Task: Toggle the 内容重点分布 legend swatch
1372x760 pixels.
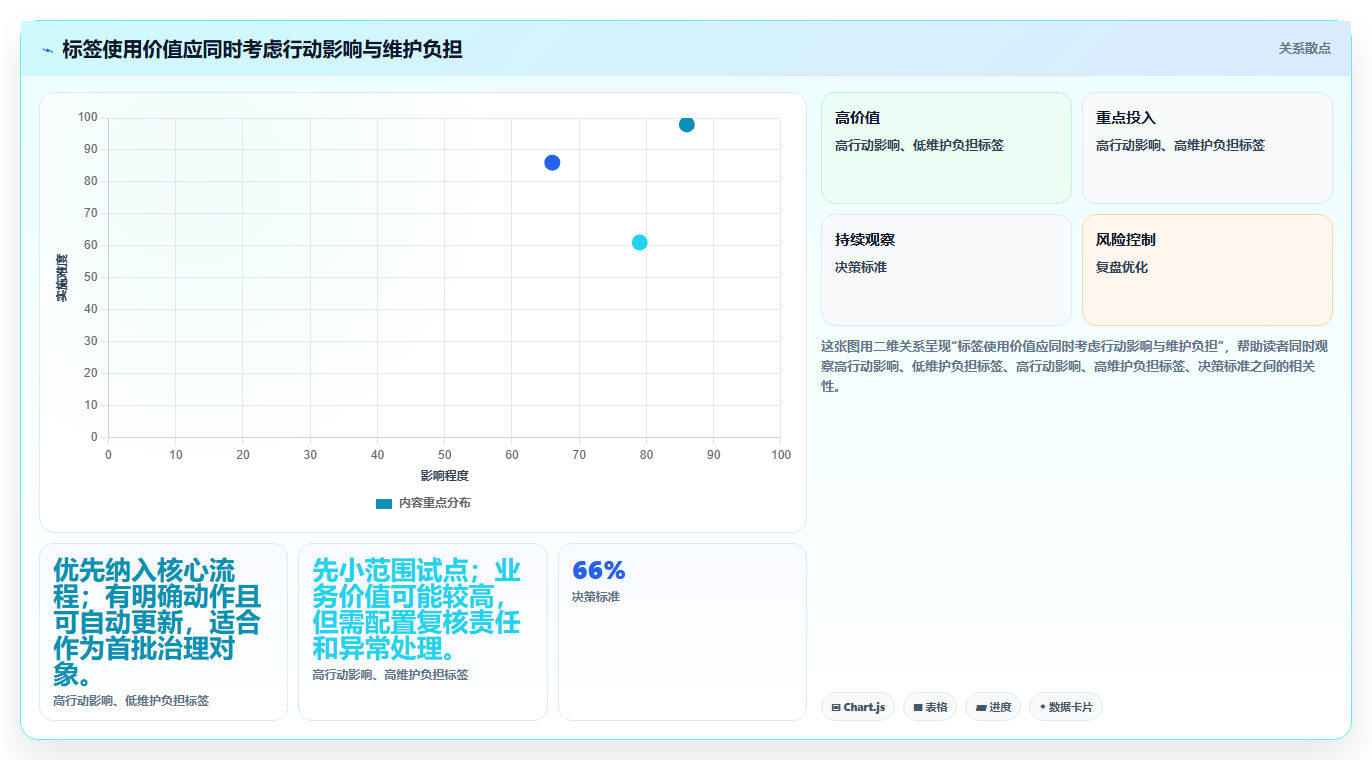Action: [384, 503]
